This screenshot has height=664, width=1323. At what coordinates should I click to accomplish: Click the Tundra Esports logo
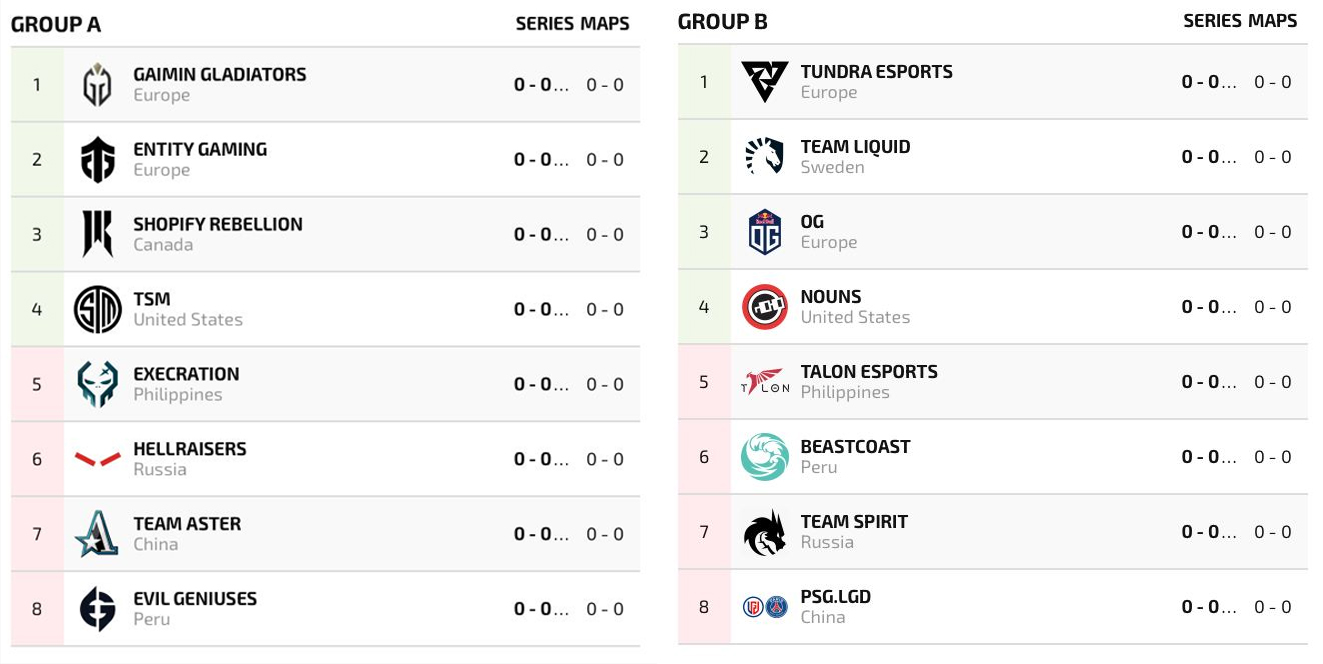coord(765,82)
